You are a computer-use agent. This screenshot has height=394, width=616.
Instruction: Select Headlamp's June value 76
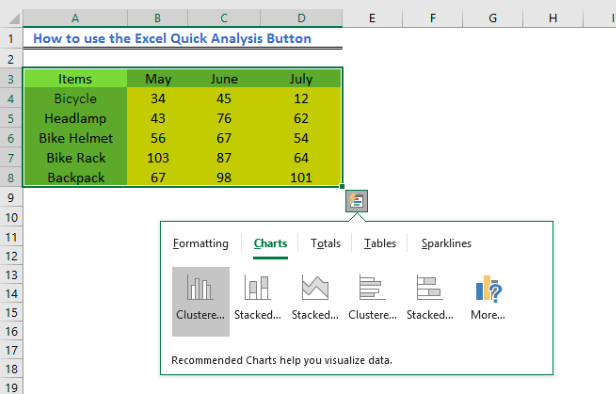coord(224,118)
